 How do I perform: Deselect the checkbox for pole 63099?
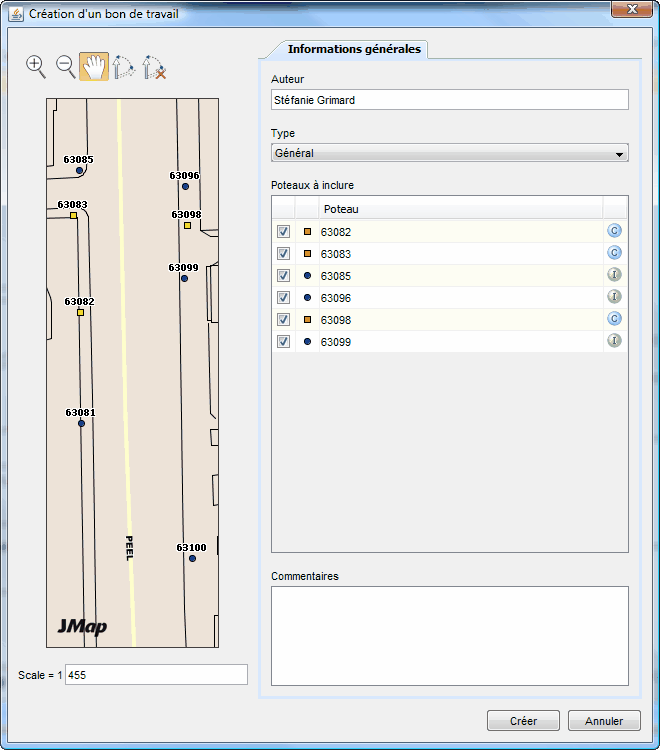pos(284,342)
